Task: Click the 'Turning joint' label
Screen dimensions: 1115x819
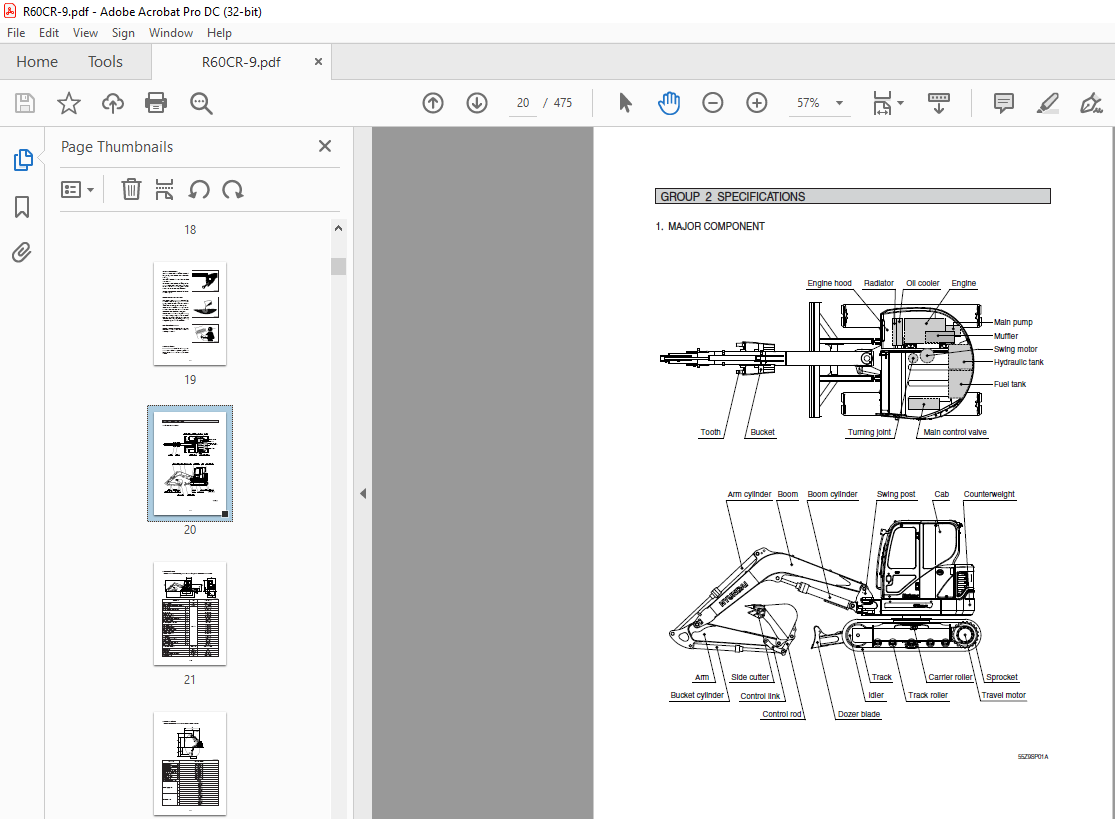Action: (869, 432)
